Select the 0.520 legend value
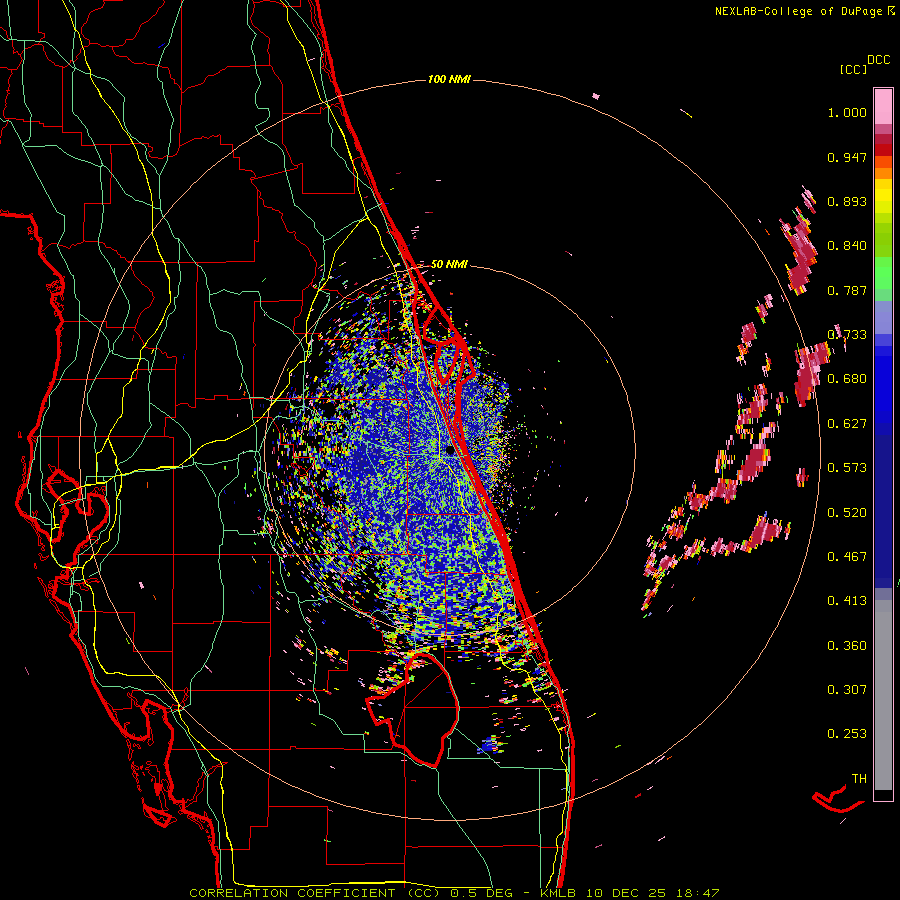Image resolution: width=900 pixels, height=900 pixels. pos(847,513)
